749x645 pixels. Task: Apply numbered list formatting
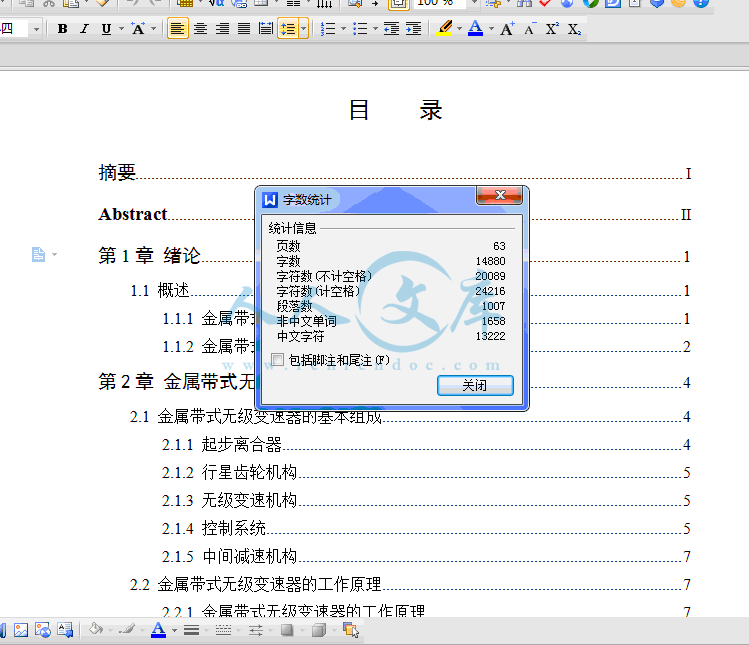(328, 29)
